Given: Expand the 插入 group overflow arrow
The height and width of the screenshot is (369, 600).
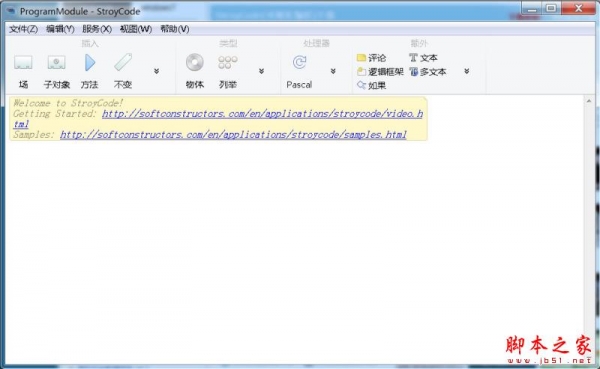Looking at the screenshot, I should tap(157, 71).
